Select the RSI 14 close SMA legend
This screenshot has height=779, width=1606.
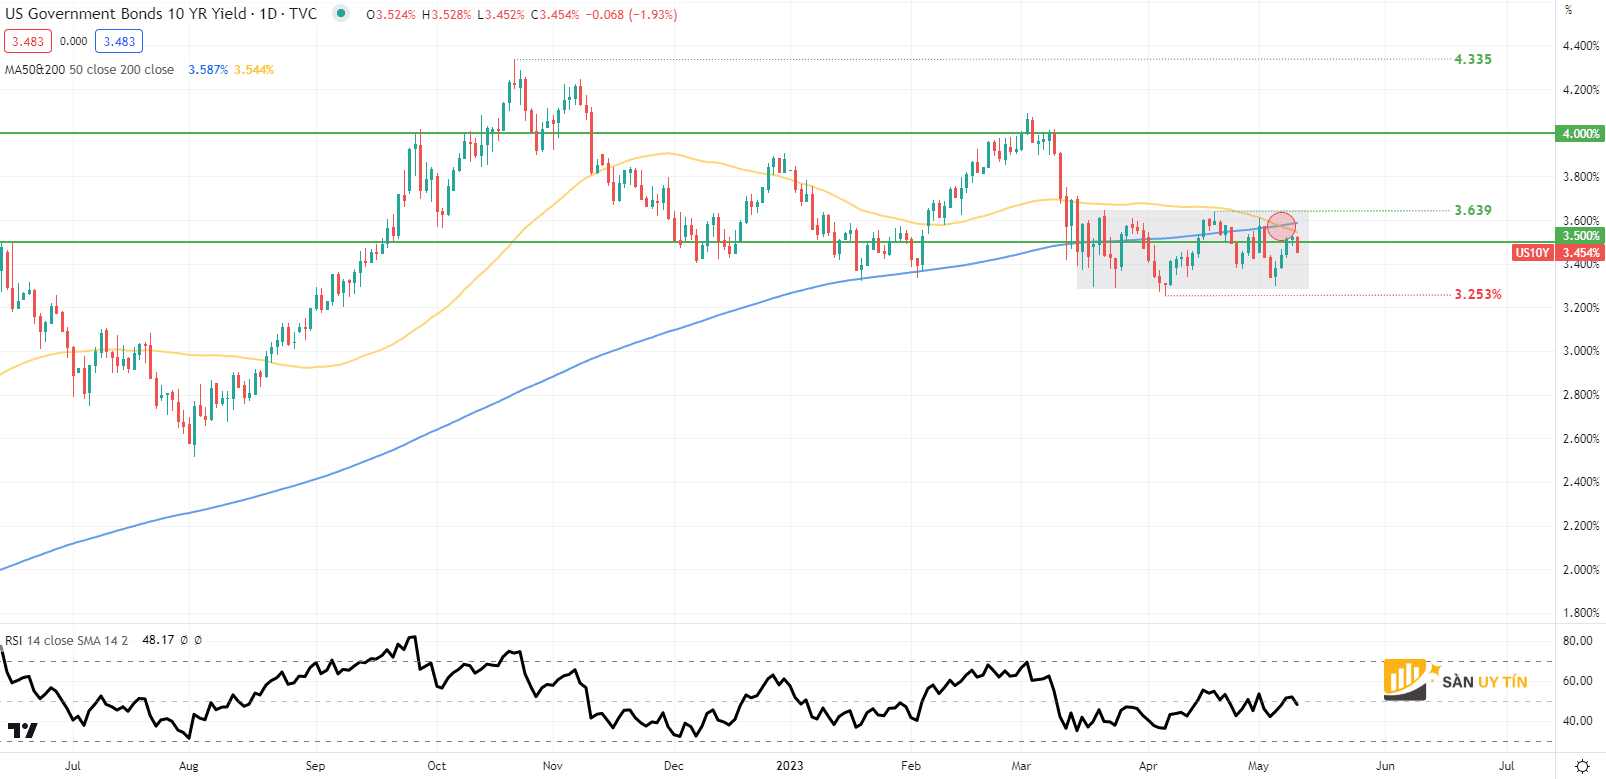pos(66,640)
